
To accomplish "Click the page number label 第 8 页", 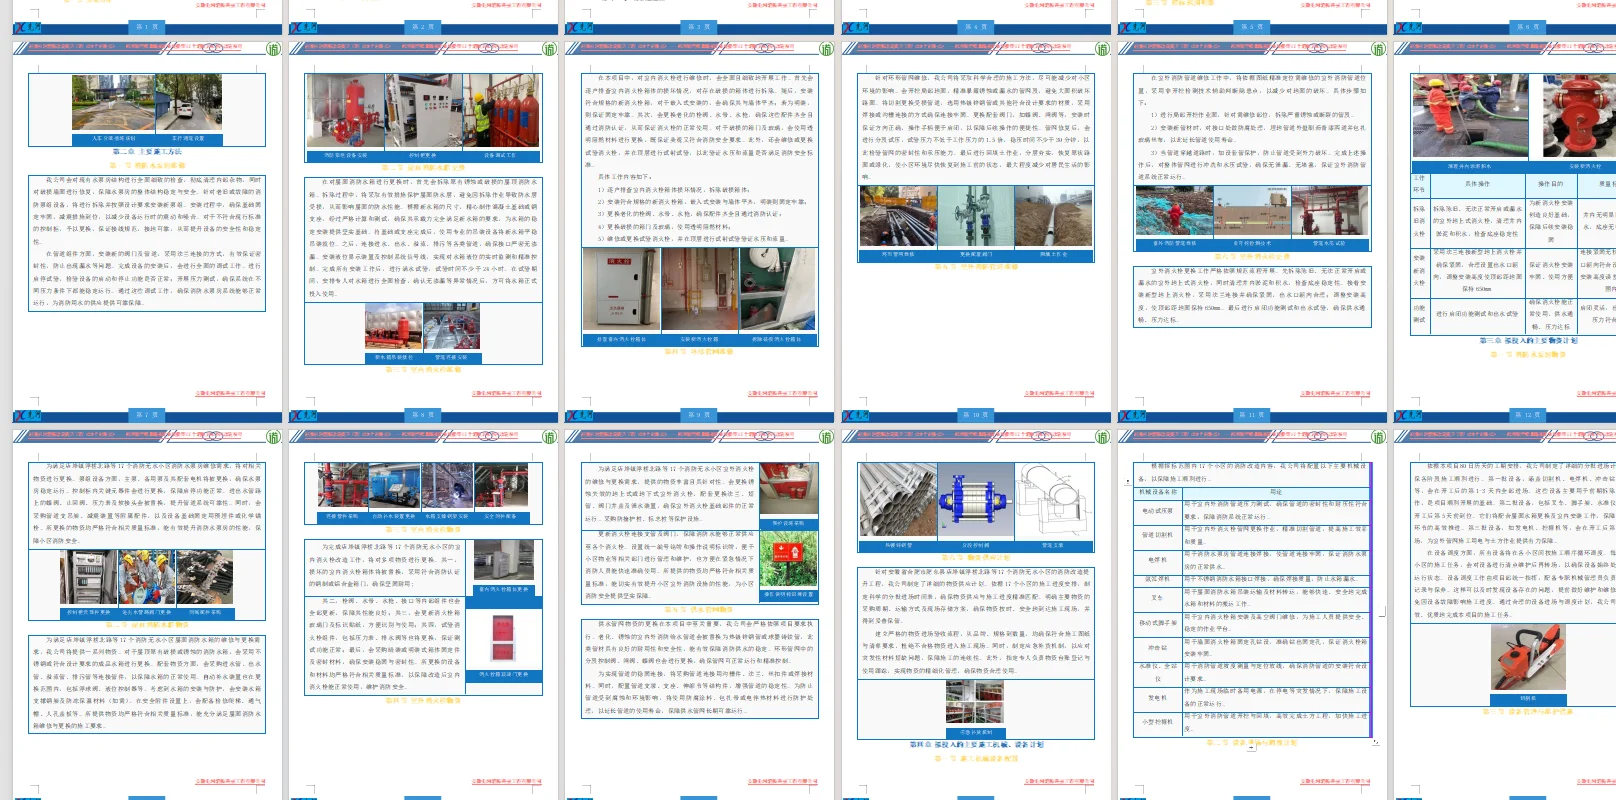I will [x=422, y=415].
